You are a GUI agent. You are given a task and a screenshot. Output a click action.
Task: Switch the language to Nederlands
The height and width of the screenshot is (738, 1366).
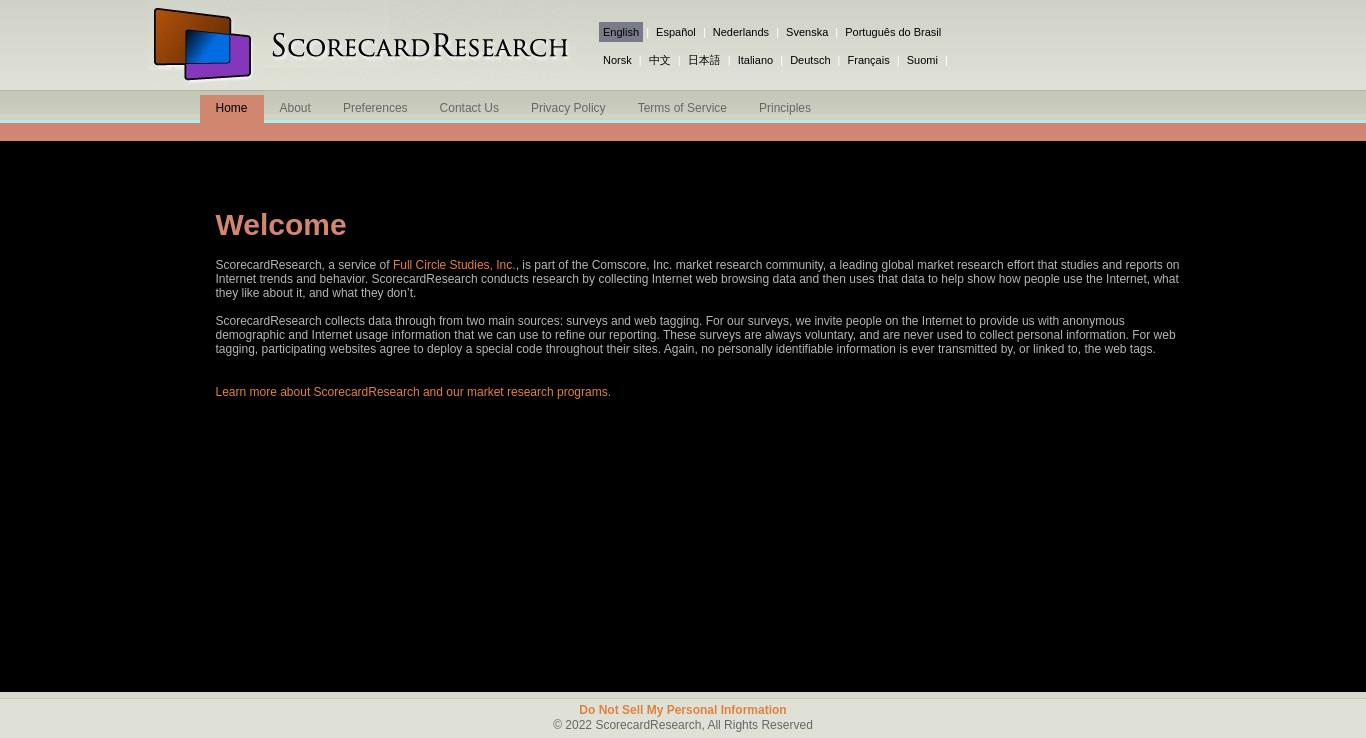(x=741, y=32)
